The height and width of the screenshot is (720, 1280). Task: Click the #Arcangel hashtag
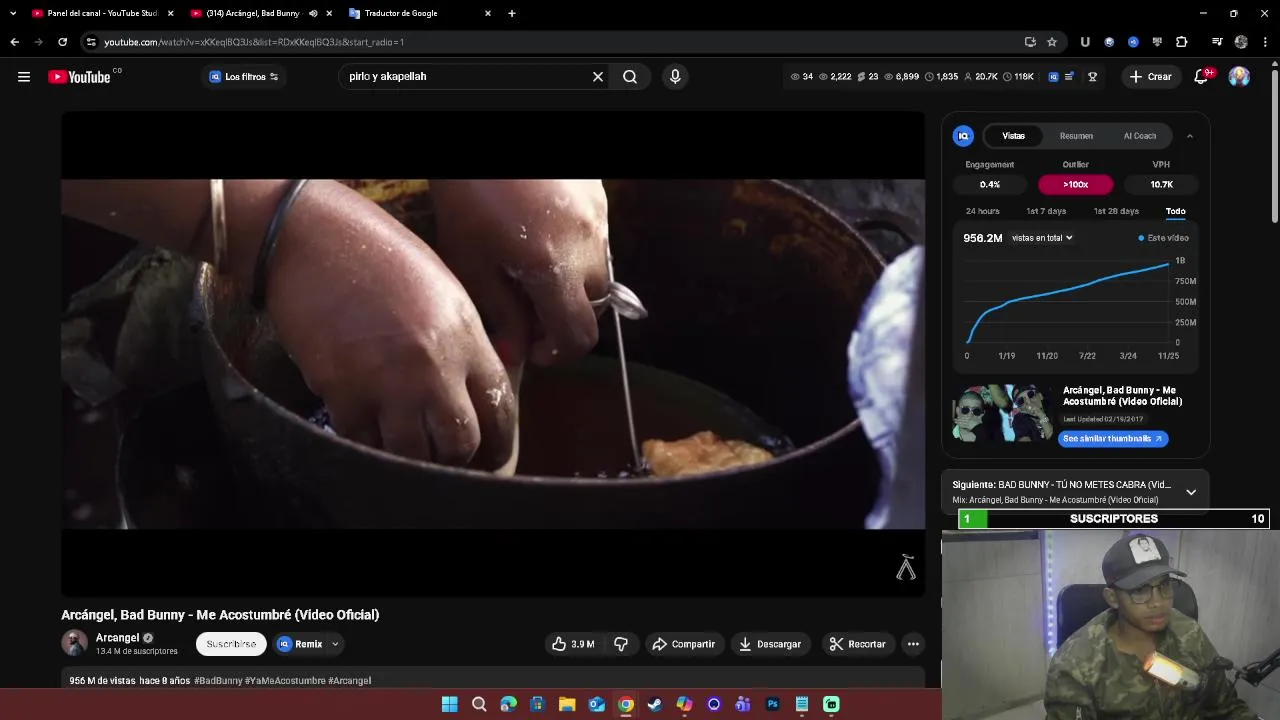pos(349,681)
